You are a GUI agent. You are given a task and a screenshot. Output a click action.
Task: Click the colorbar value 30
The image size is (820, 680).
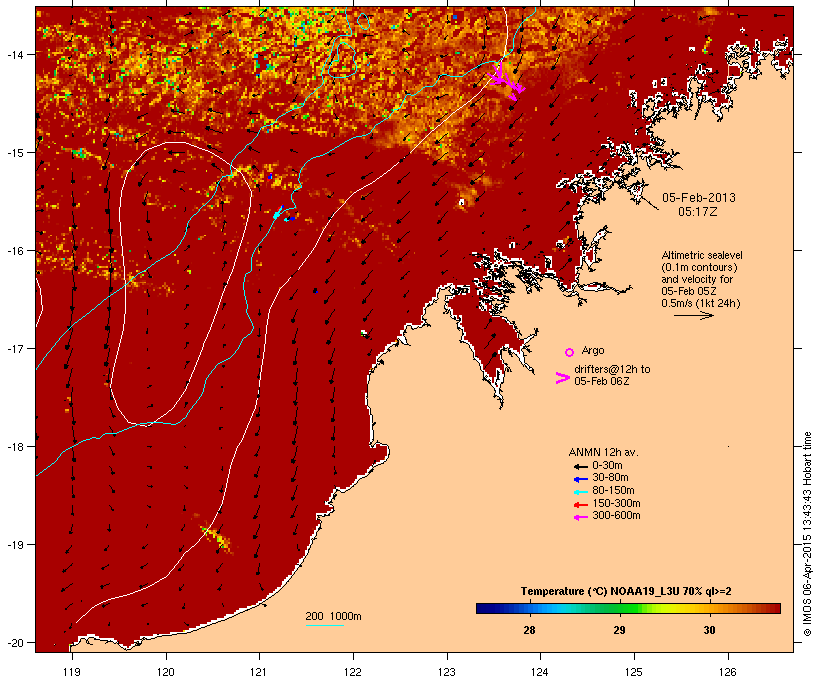[x=709, y=630]
